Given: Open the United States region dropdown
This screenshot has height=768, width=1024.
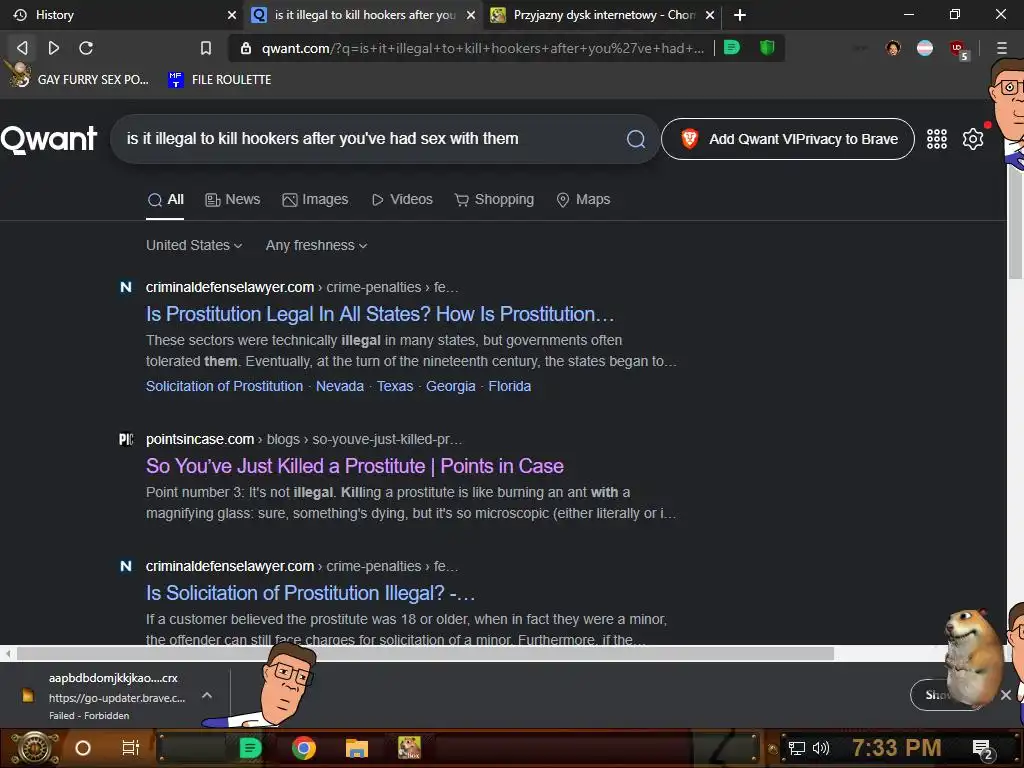Looking at the screenshot, I should (194, 246).
